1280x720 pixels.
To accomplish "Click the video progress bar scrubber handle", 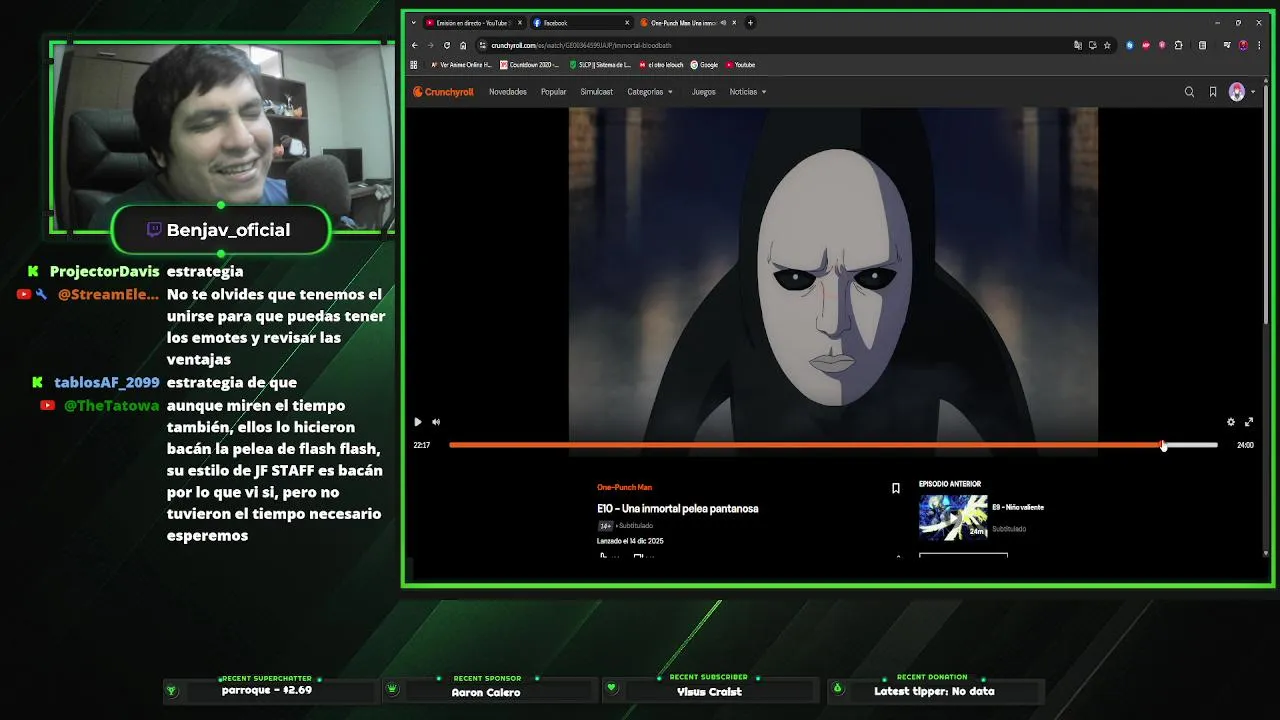I will point(1163,445).
